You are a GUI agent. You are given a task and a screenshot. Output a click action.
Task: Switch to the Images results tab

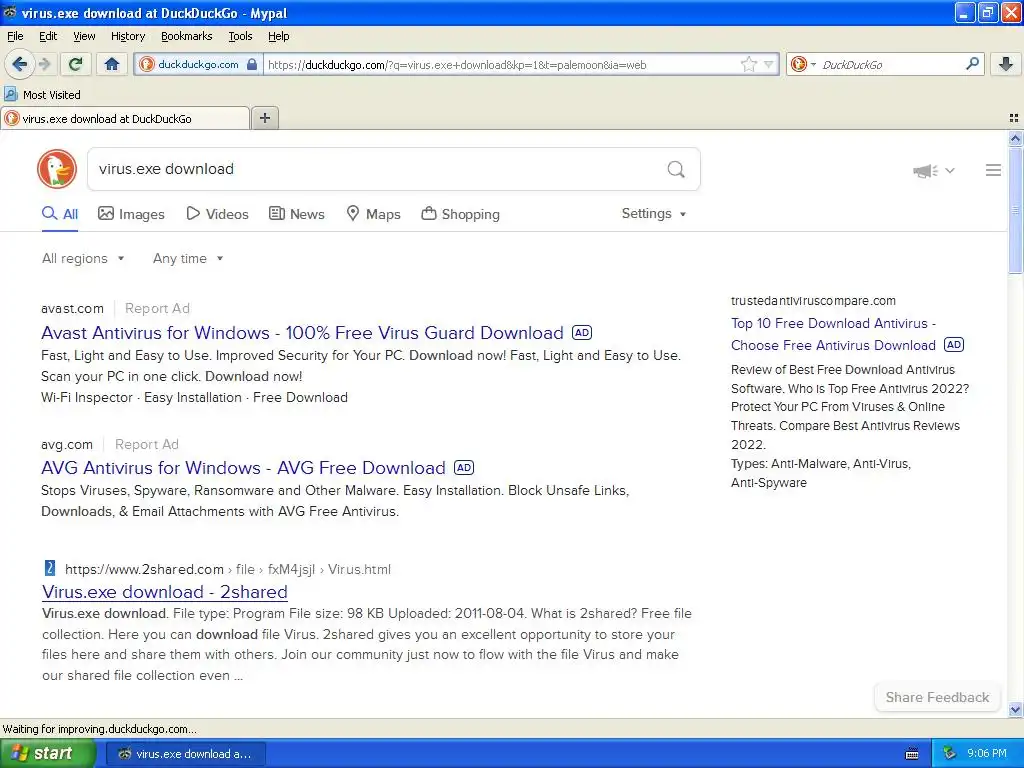(x=131, y=214)
